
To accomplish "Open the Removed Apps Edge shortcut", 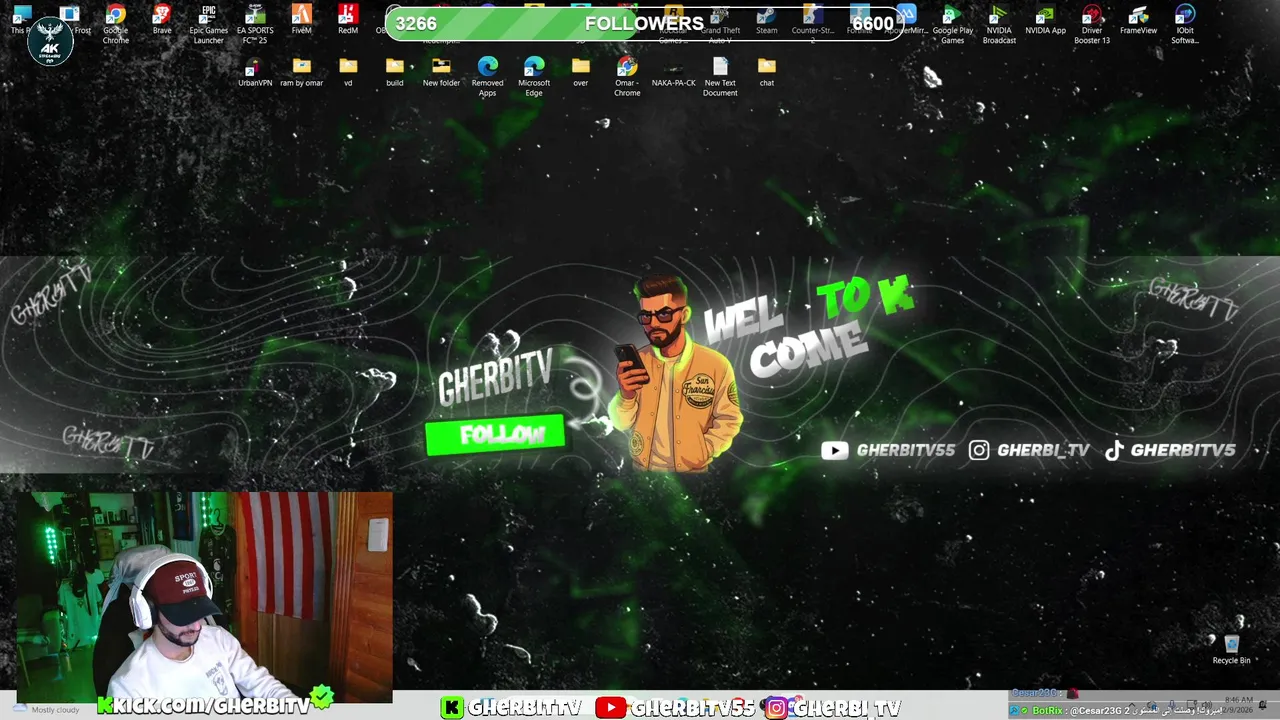I will 488,76.
